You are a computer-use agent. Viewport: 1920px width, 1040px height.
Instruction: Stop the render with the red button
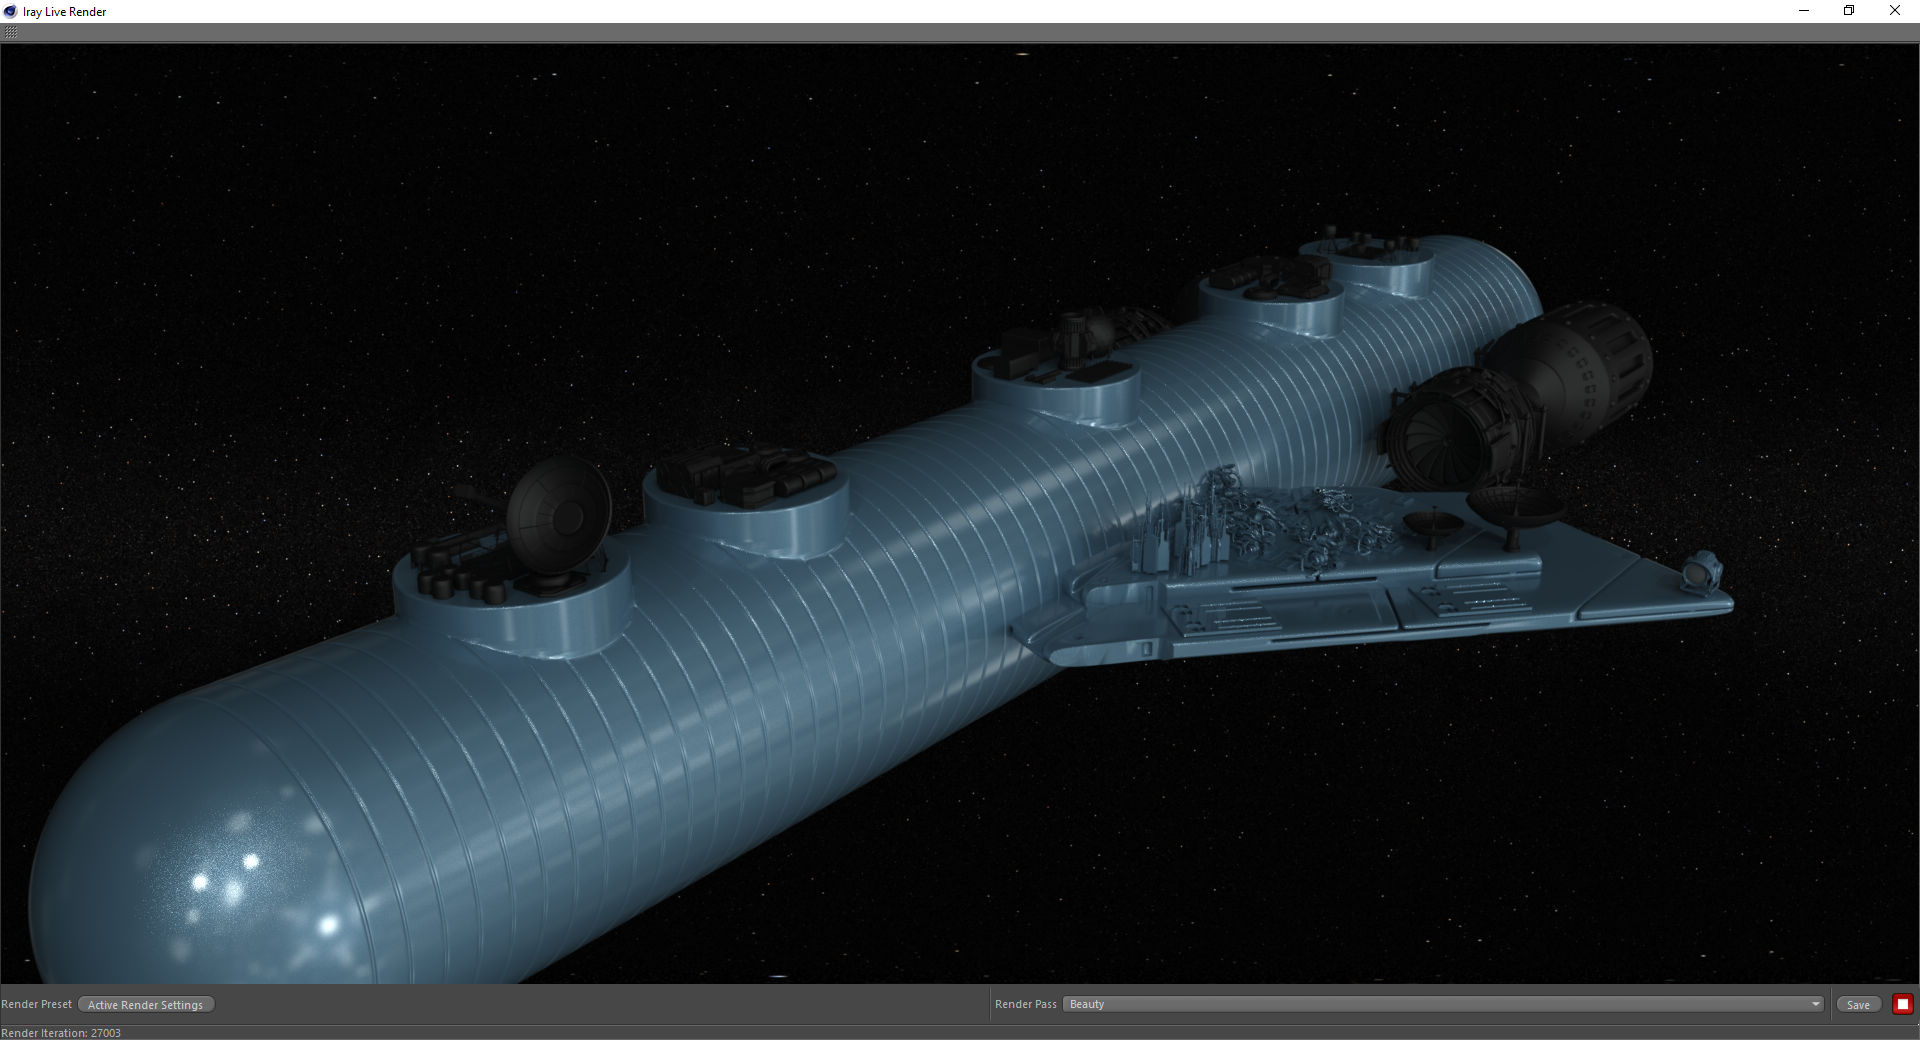[1902, 1004]
